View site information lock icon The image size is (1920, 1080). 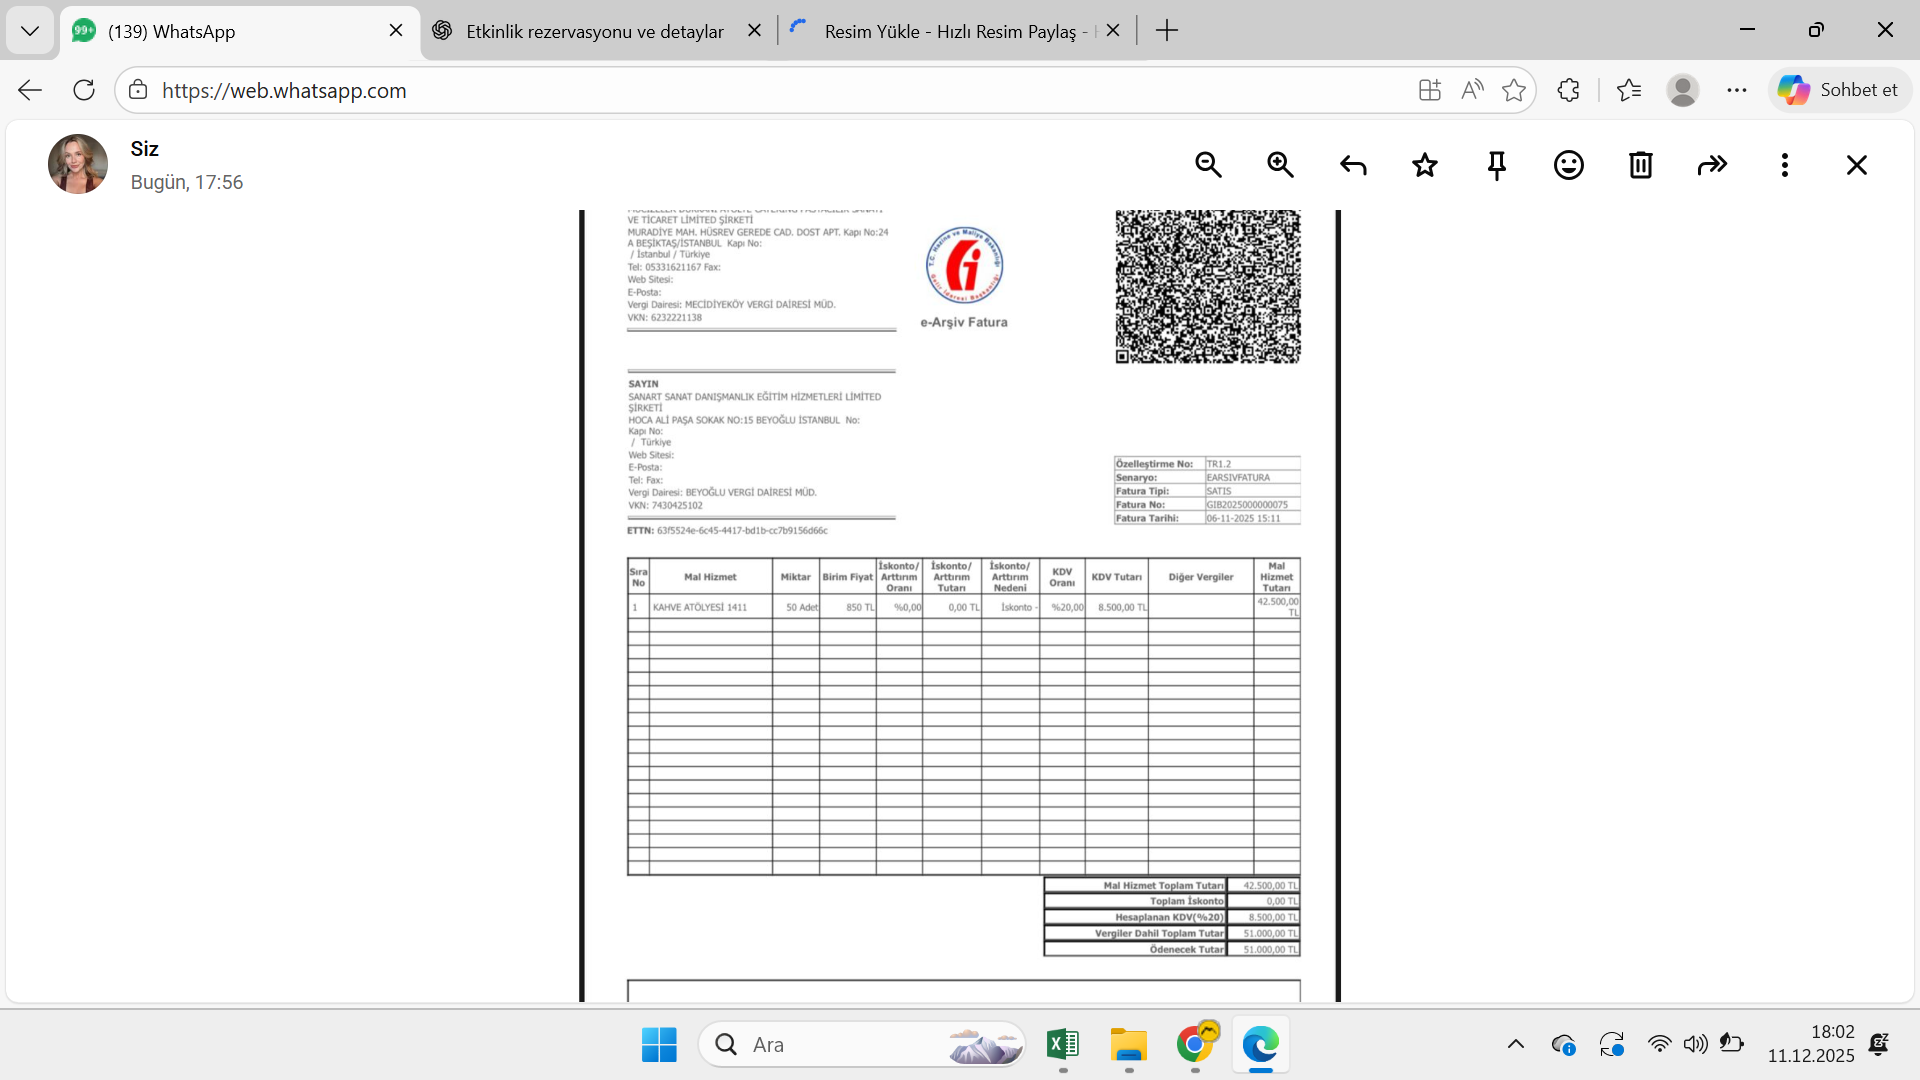[x=139, y=90]
